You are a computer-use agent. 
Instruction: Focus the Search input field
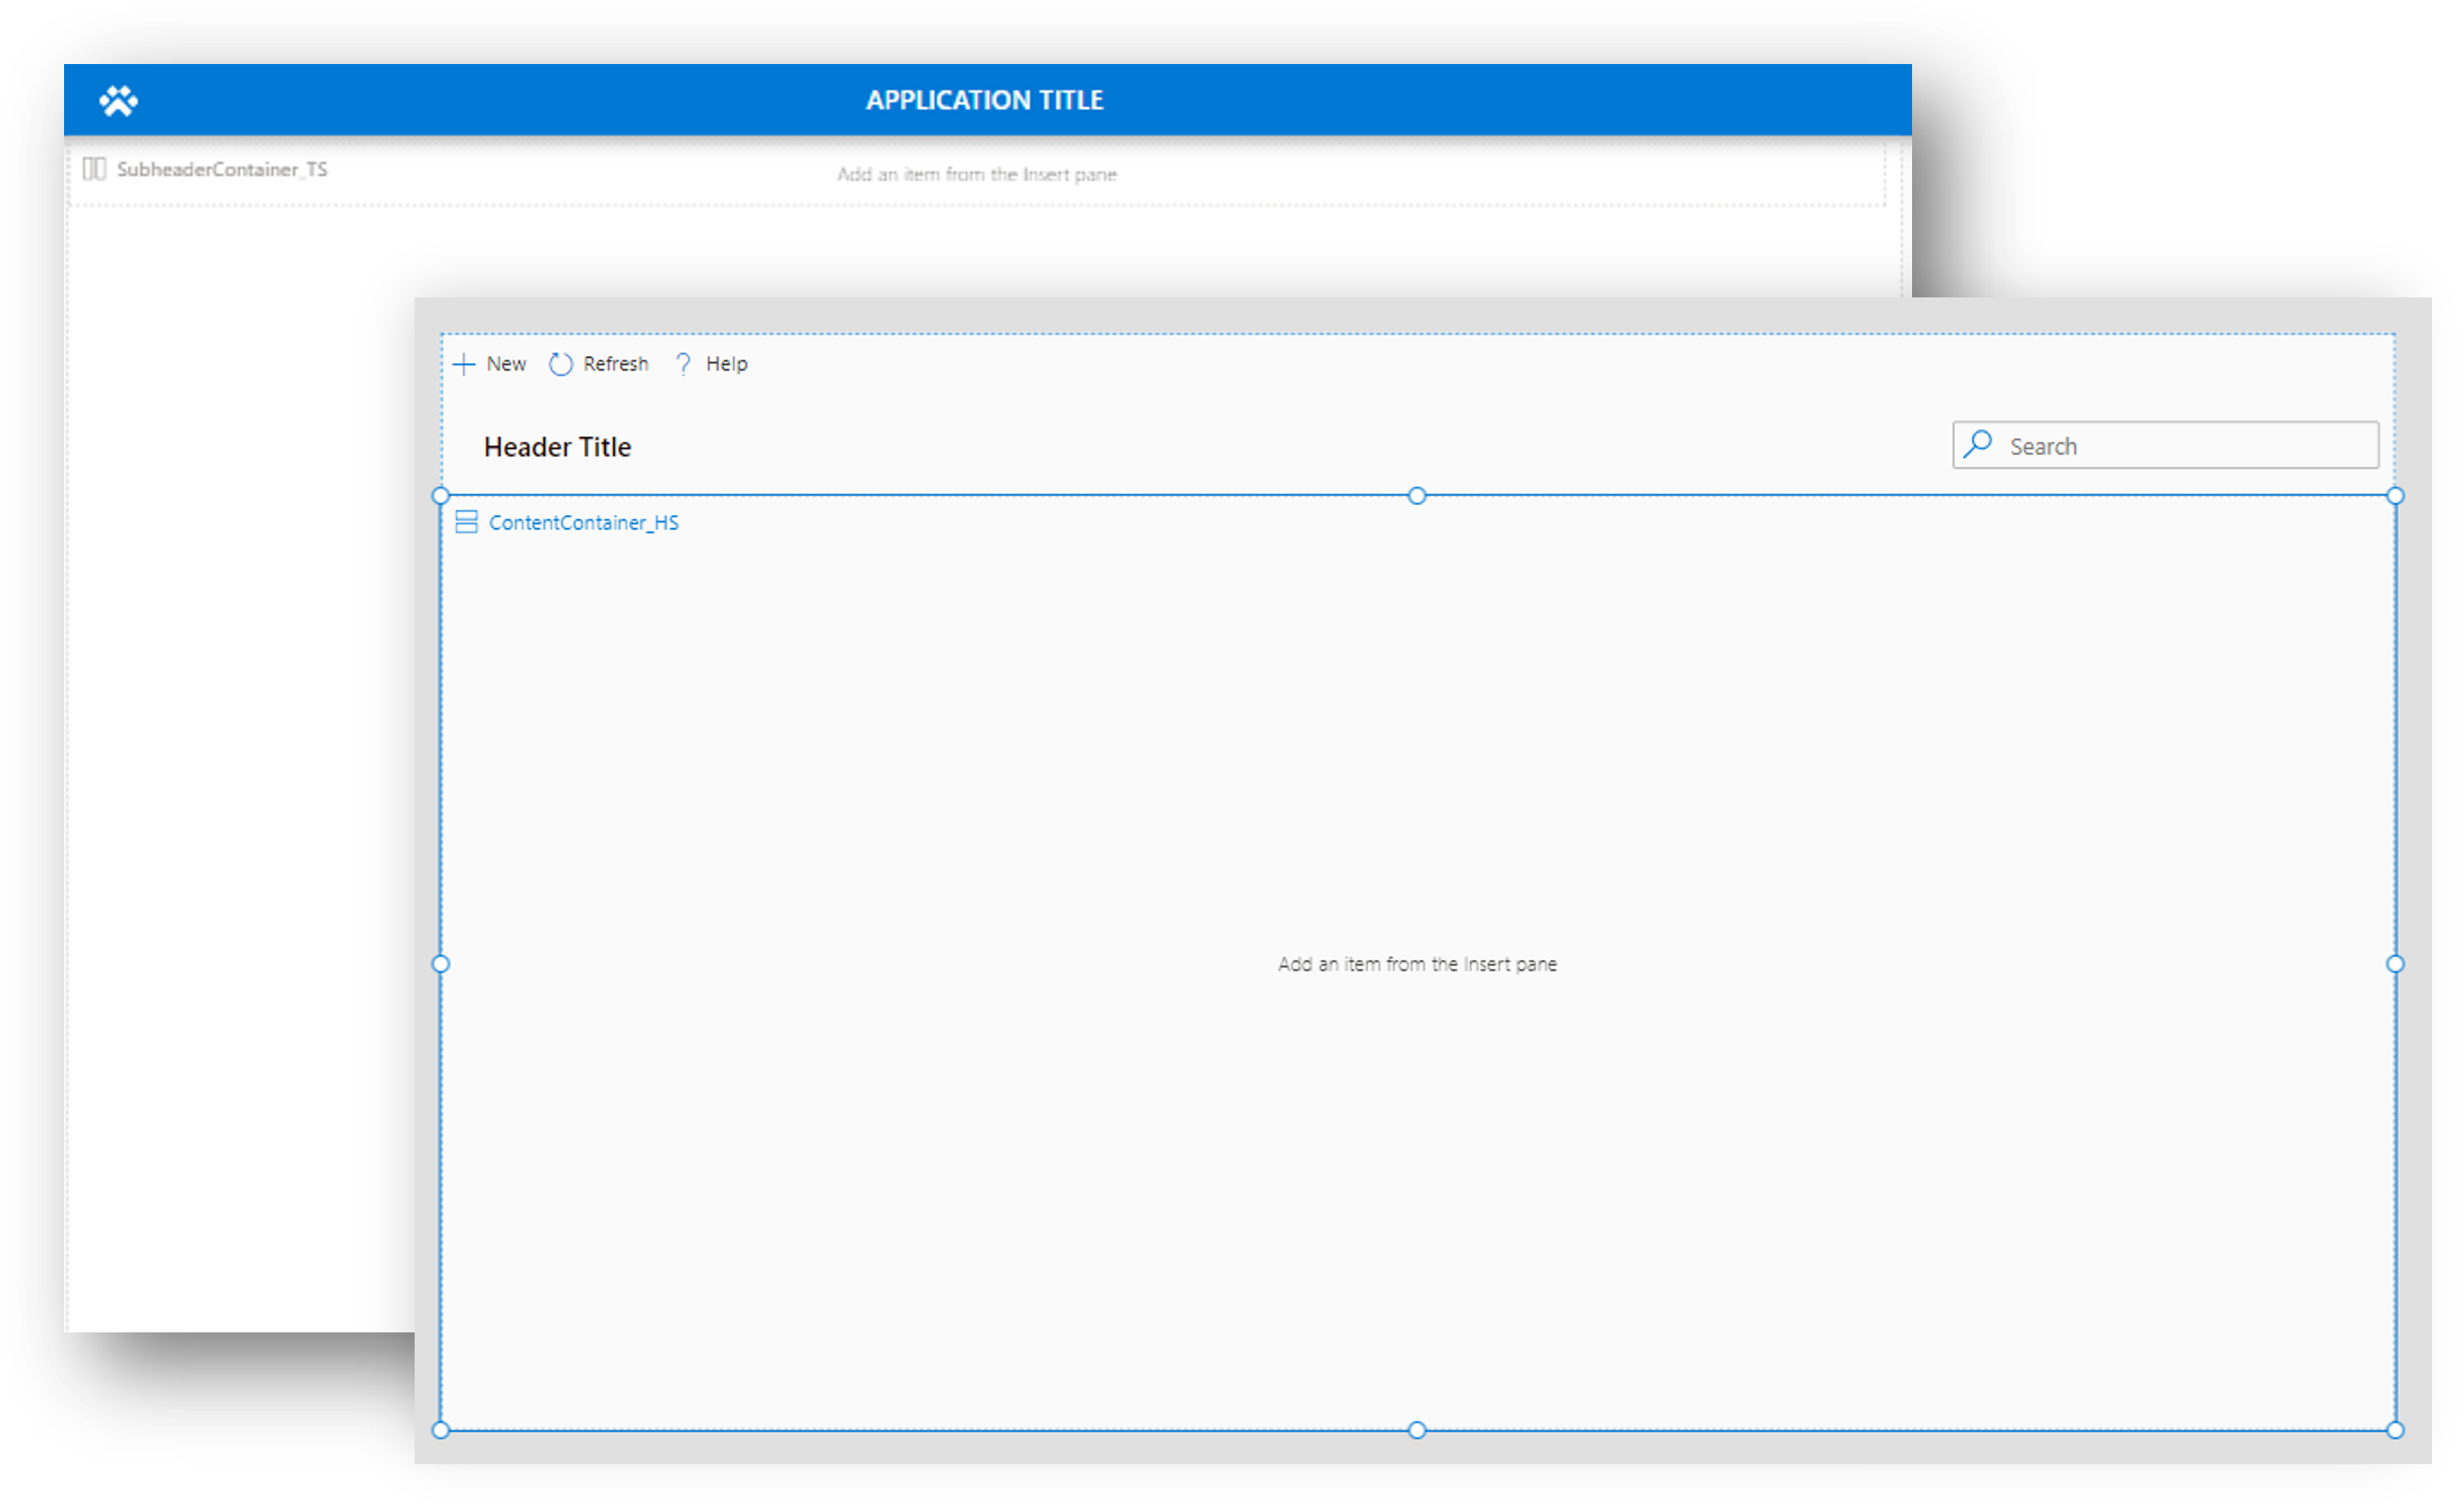2165,445
